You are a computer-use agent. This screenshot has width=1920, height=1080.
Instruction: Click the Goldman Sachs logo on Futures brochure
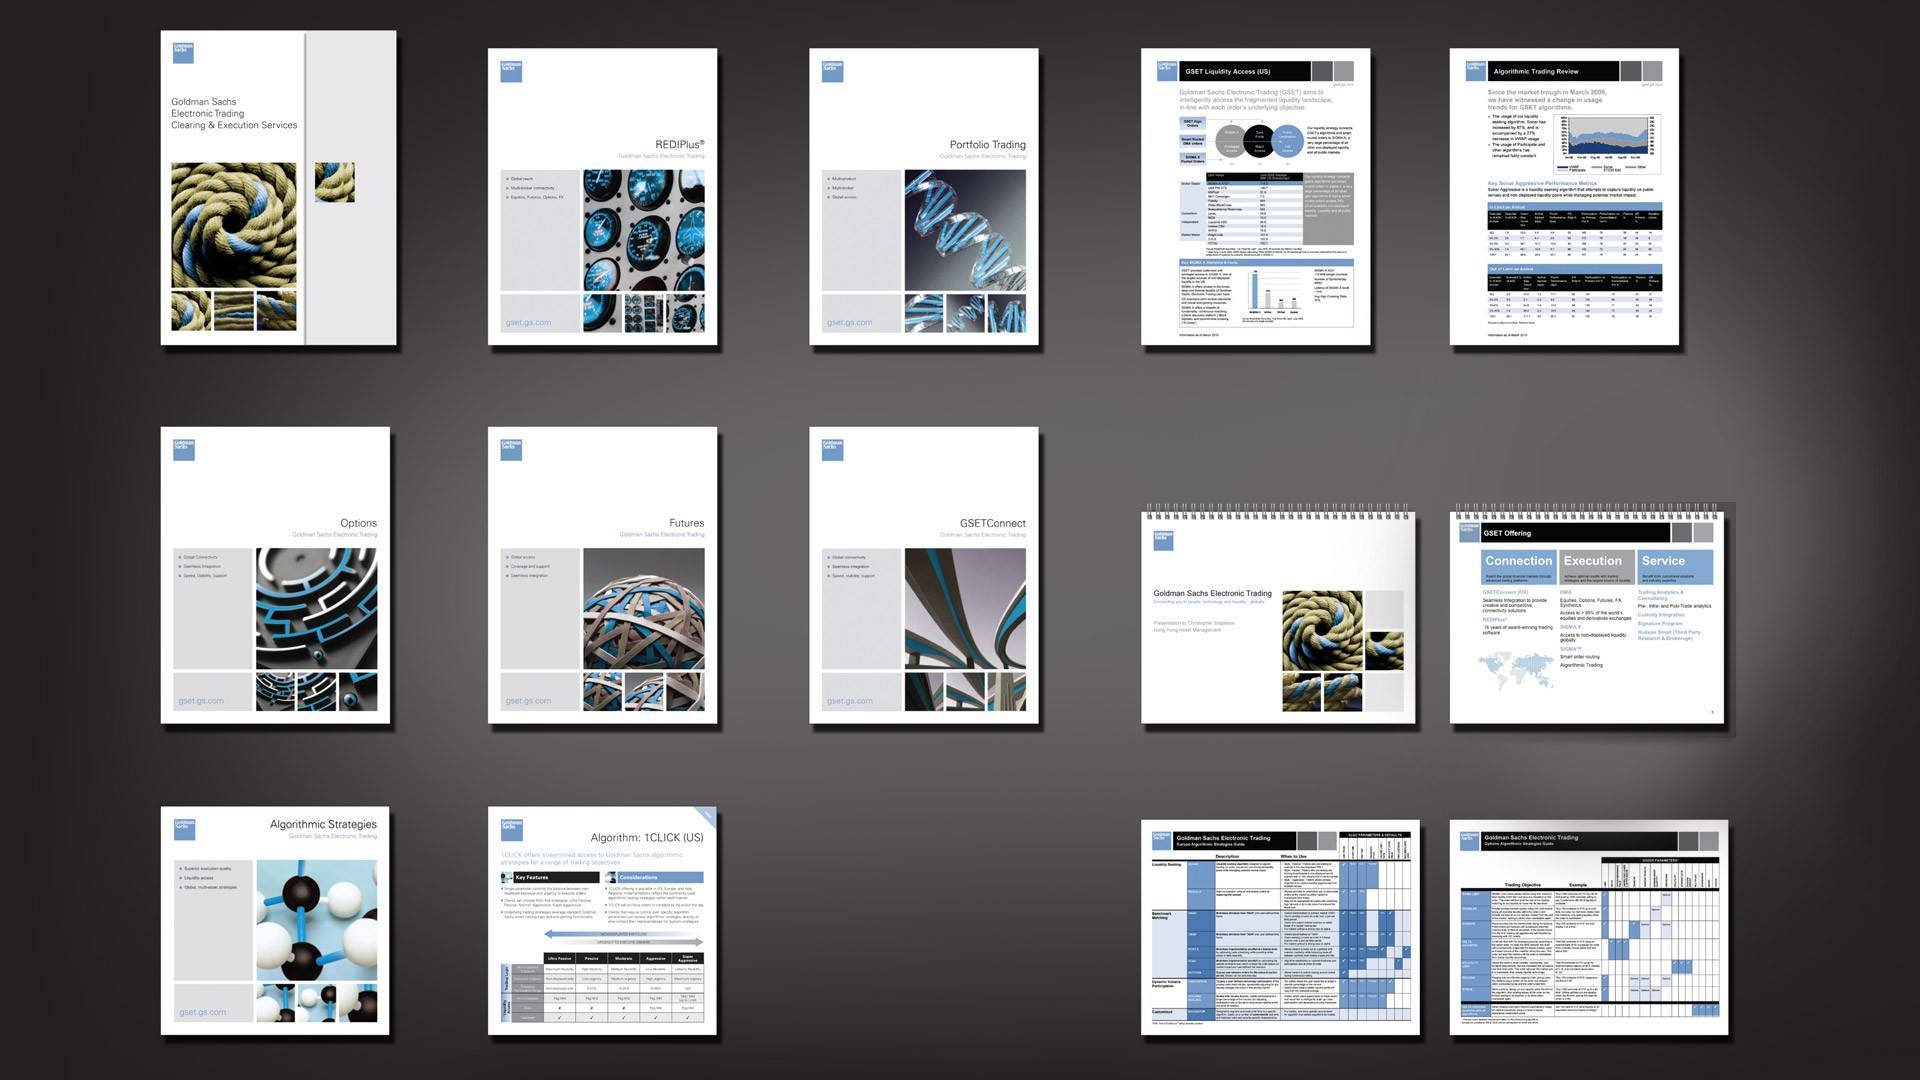pos(511,449)
